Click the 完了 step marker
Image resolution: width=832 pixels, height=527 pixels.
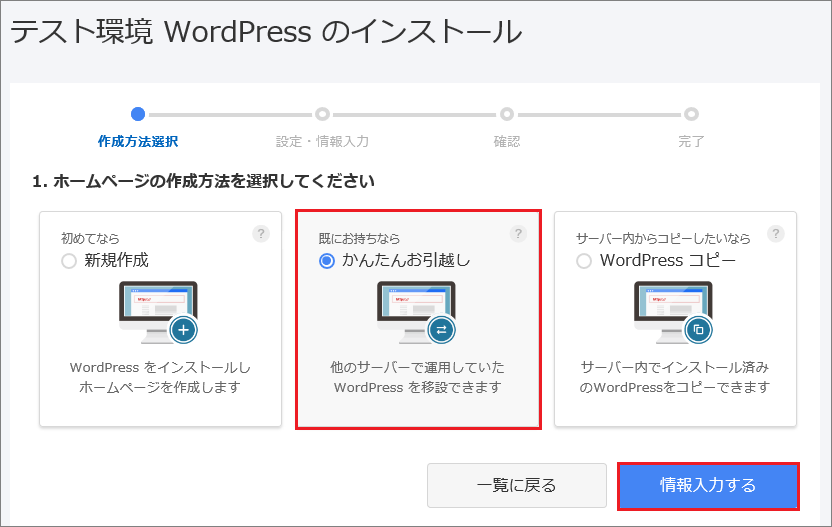point(691,114)
